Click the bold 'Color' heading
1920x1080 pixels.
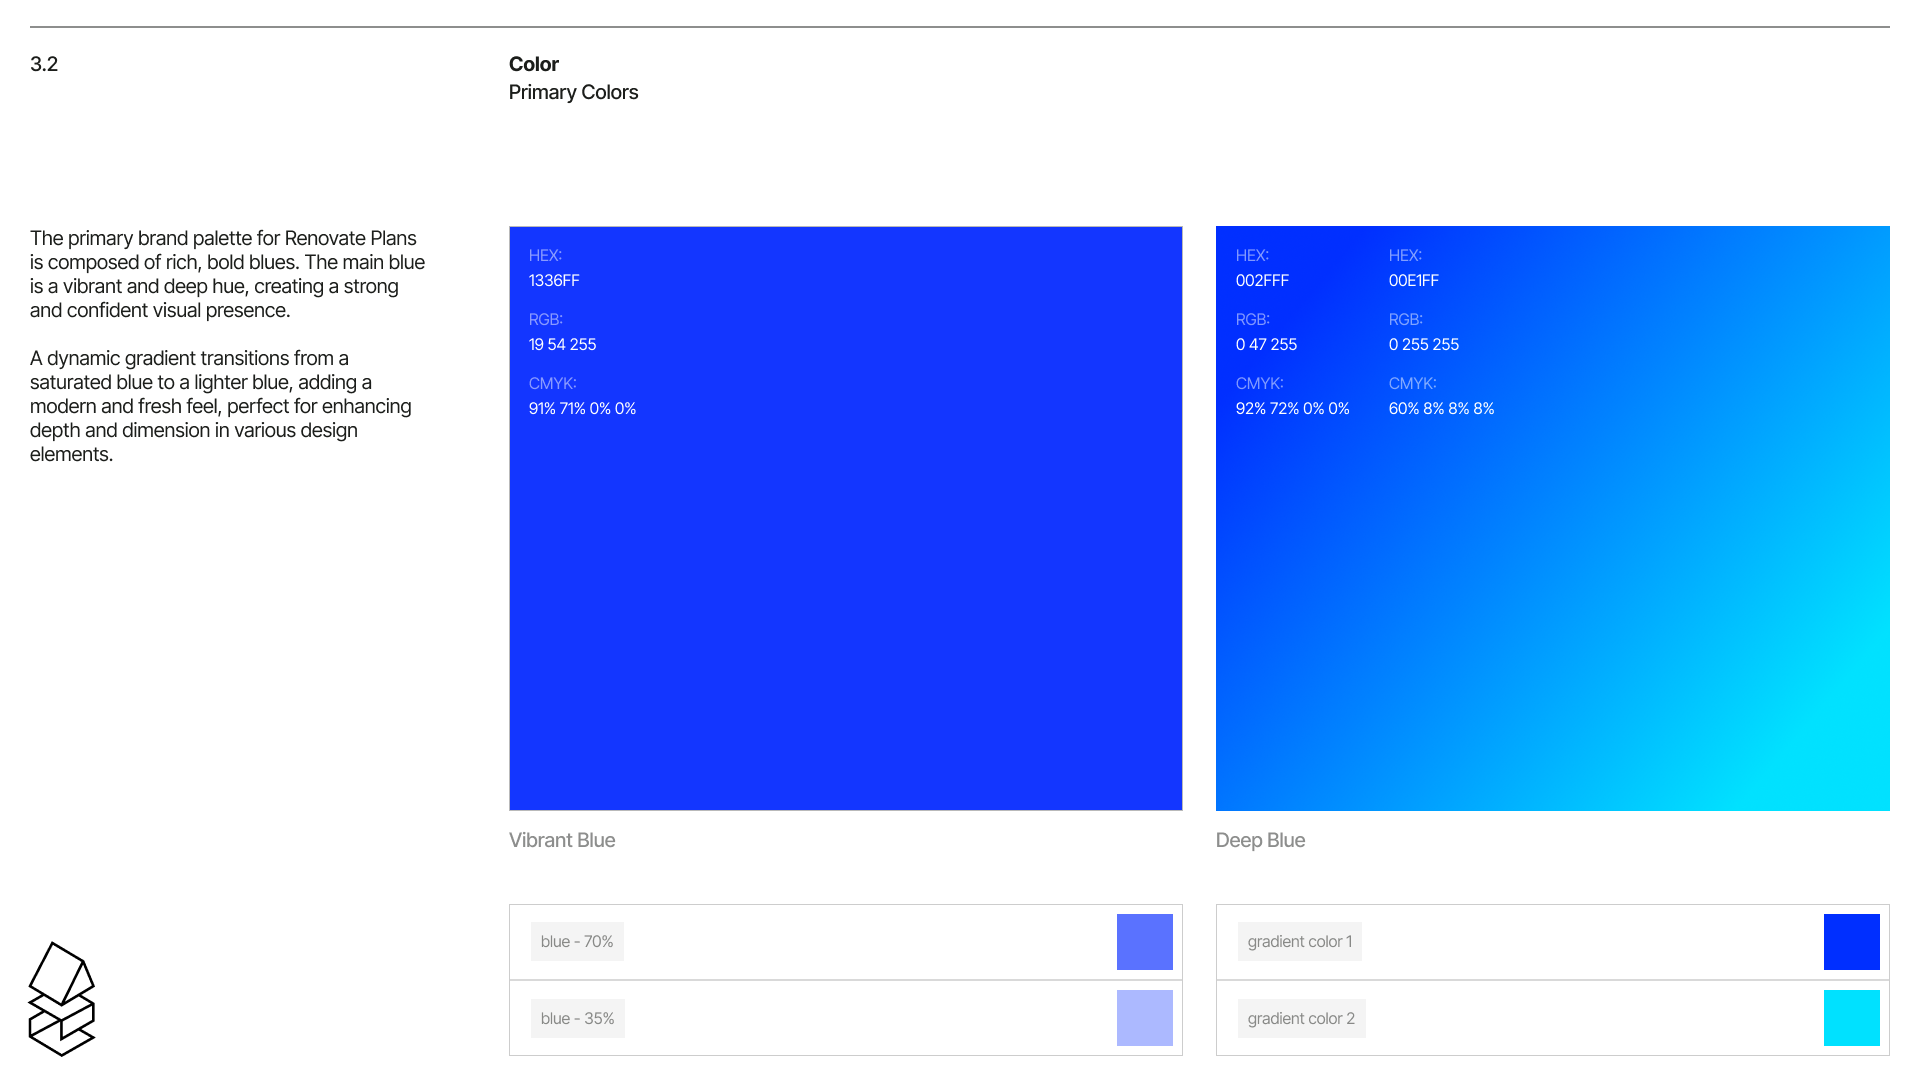pos(534,64)
